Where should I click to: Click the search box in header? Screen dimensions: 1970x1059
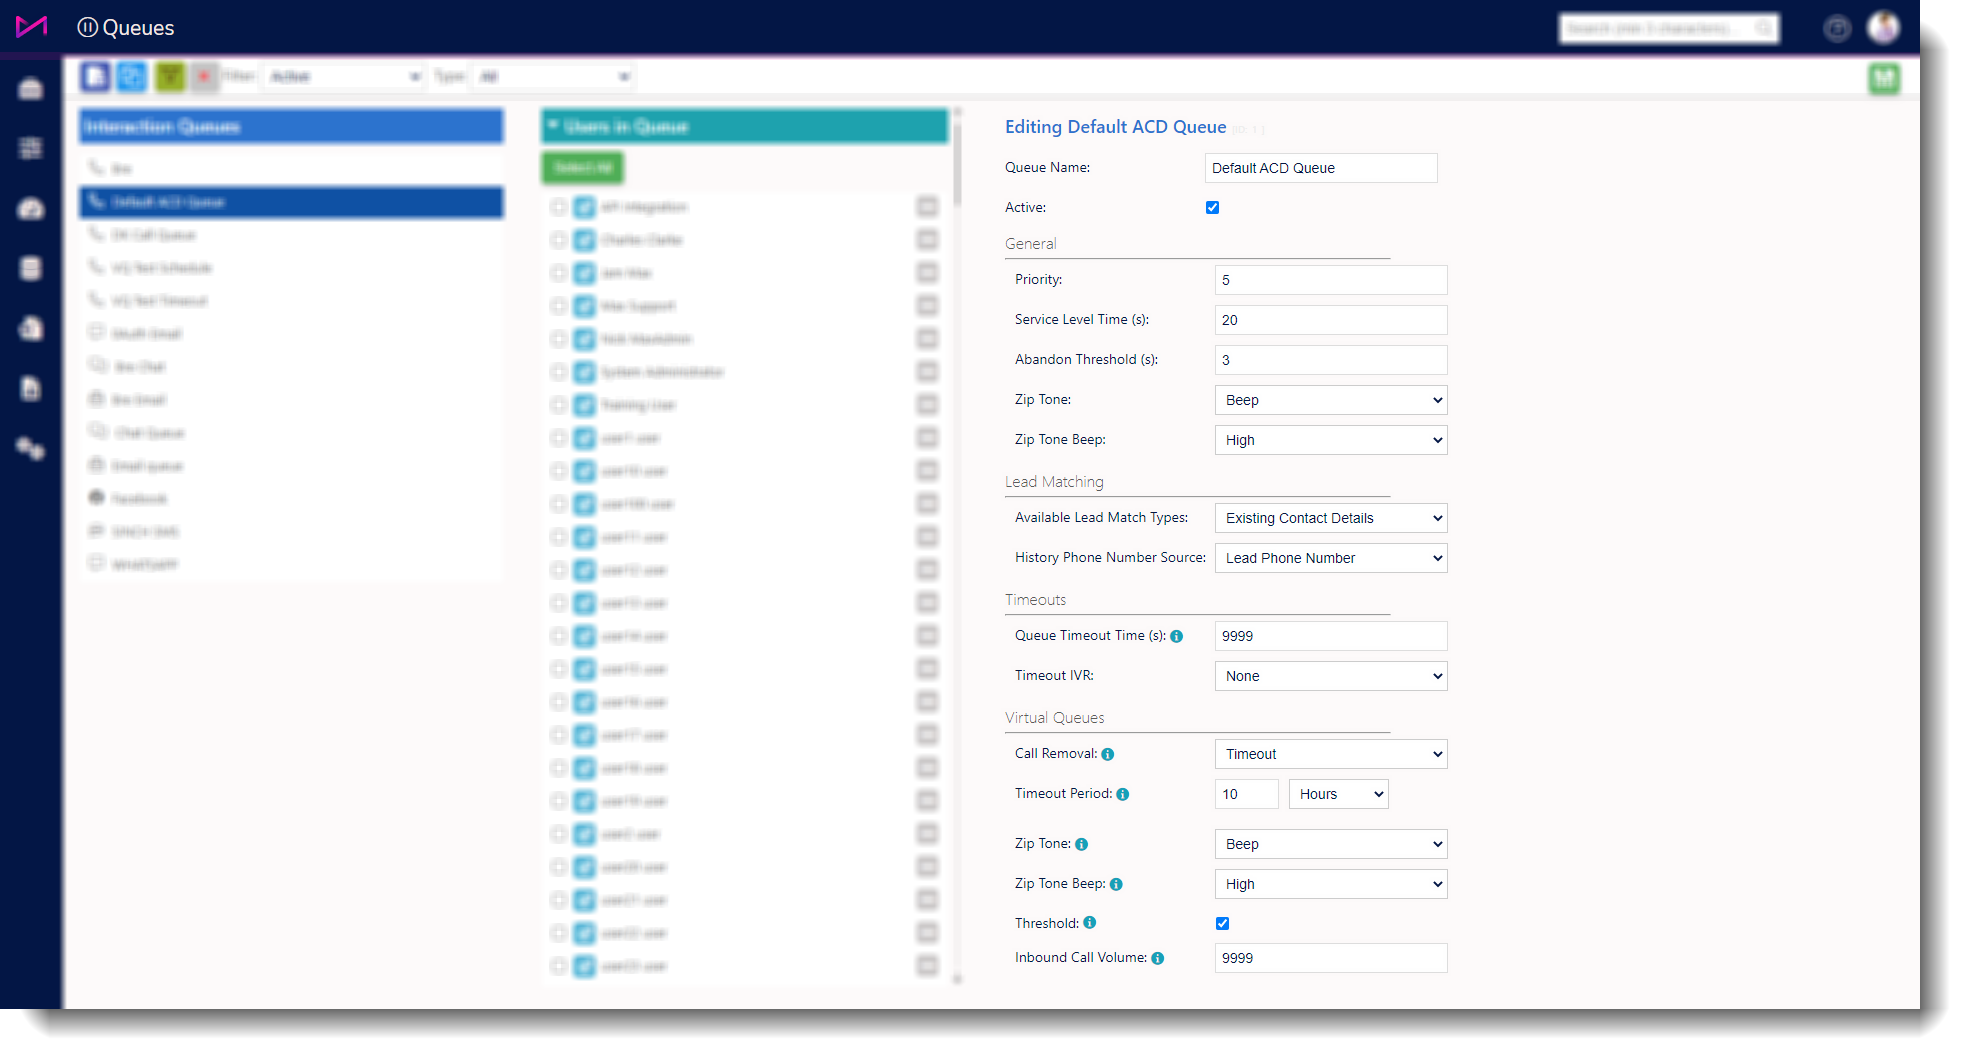pyautogui.click(x=1668, y=28)
